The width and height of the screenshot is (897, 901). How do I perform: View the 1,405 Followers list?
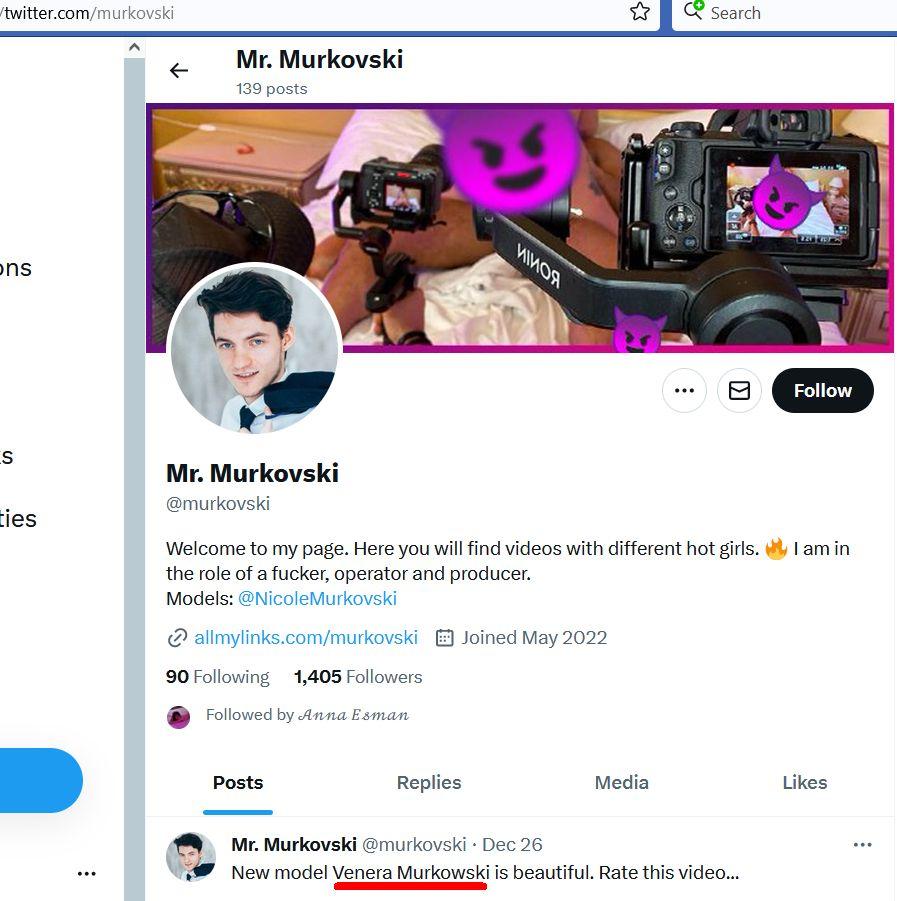tap(358, 677)
